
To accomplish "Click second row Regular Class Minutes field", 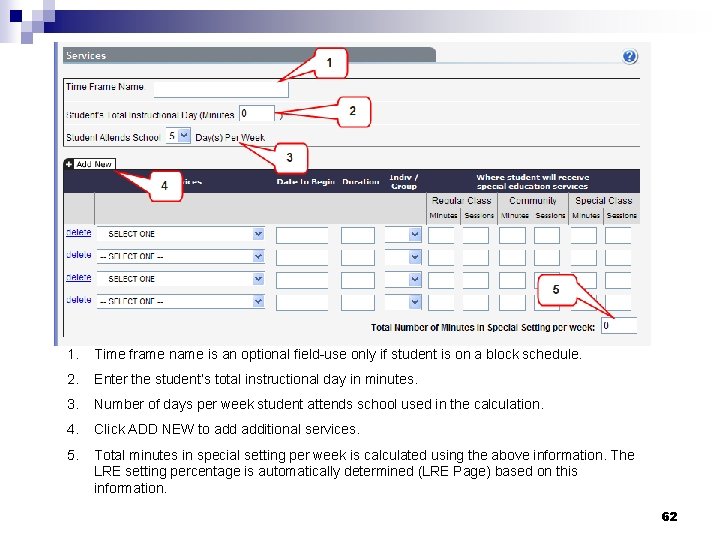I will click(x=441, y=258).
